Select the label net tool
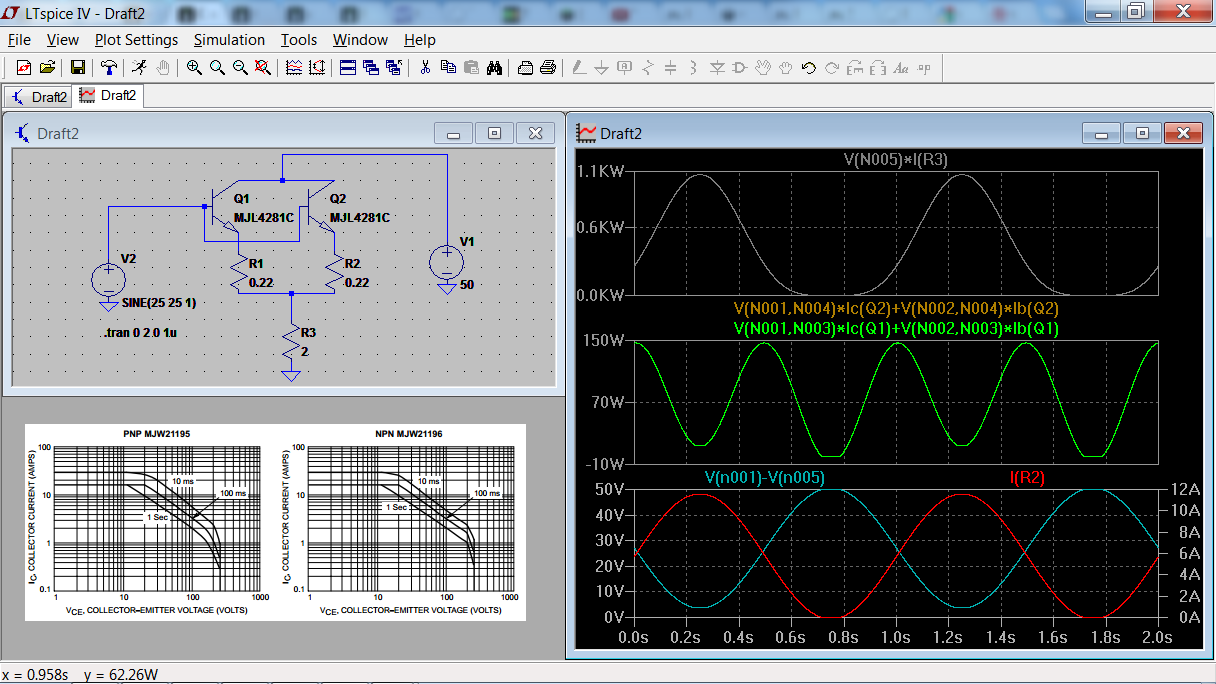This screenshot has width=1216, height=684. click(x=625, y=68)
